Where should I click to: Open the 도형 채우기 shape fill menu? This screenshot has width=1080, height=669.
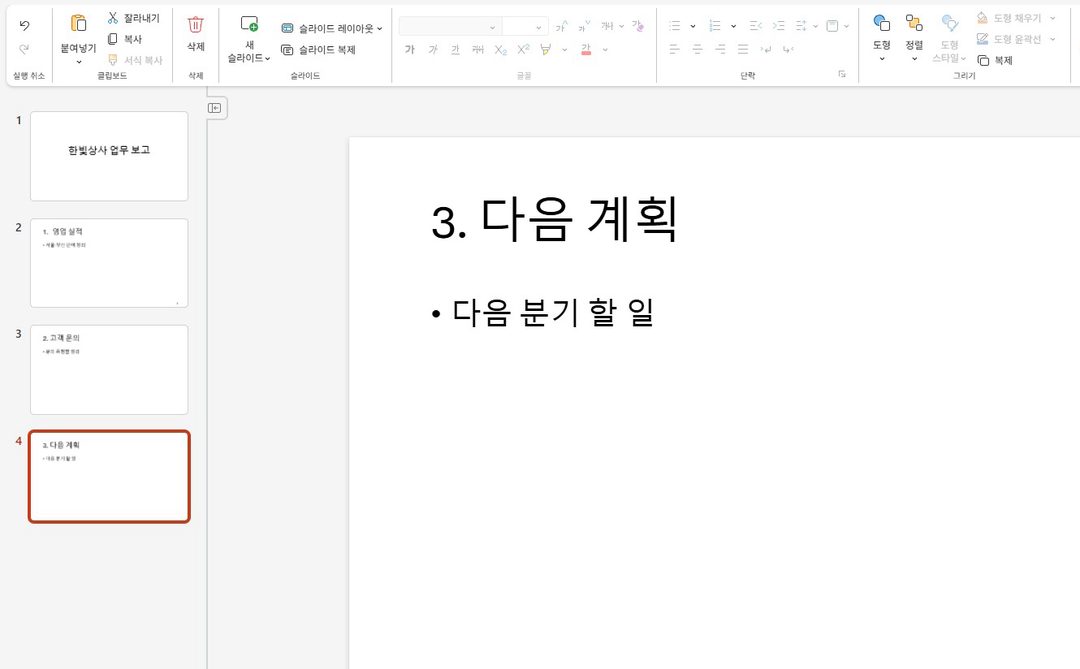pyautogui.click(x=1016, y=18)
